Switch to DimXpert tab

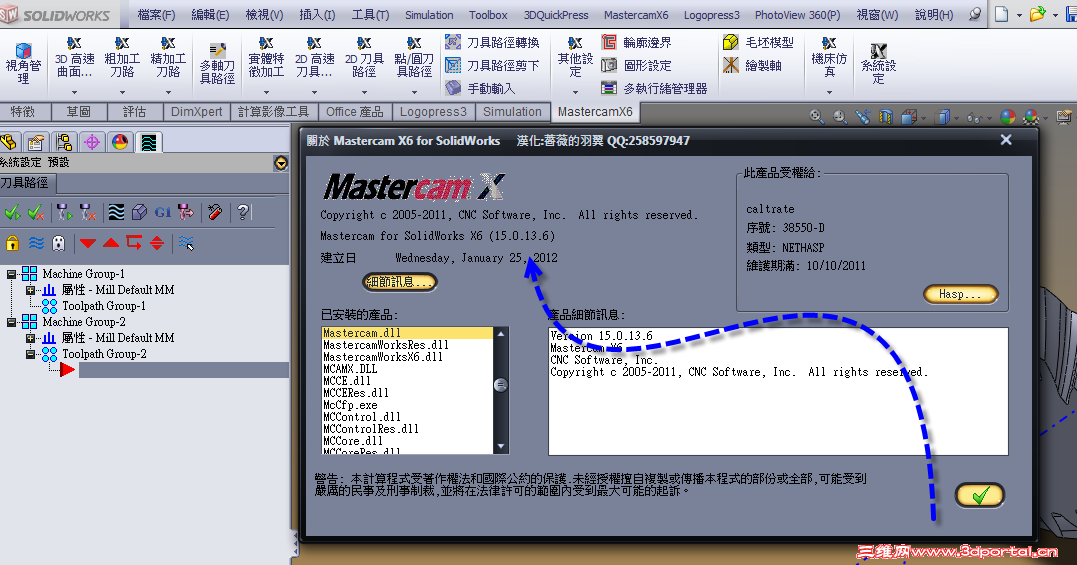[x=196, y=111]
